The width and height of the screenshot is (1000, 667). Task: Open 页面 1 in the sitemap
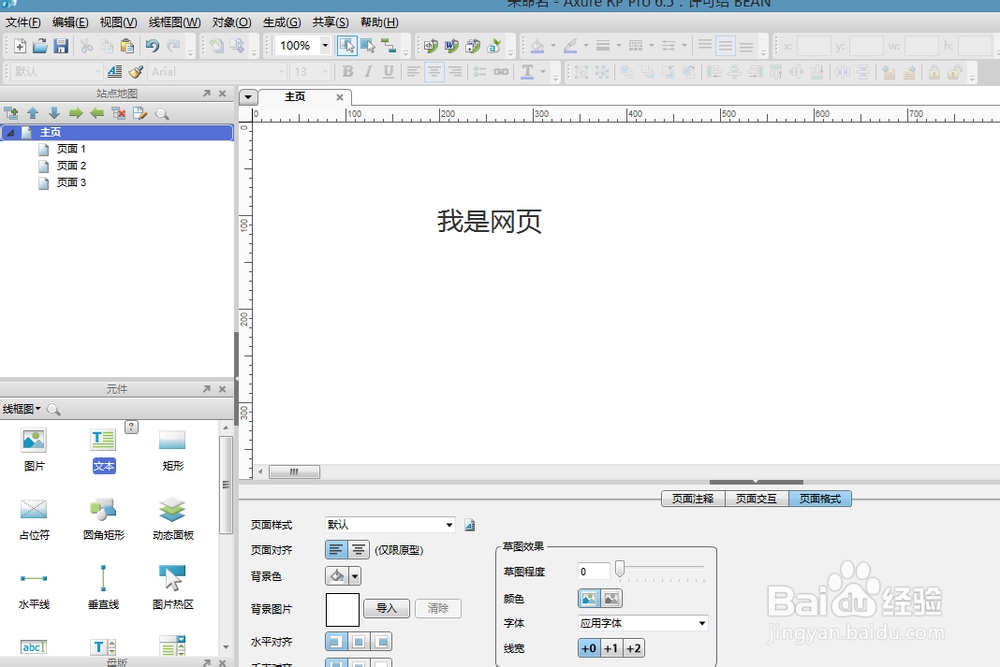(x=71, y=149)
